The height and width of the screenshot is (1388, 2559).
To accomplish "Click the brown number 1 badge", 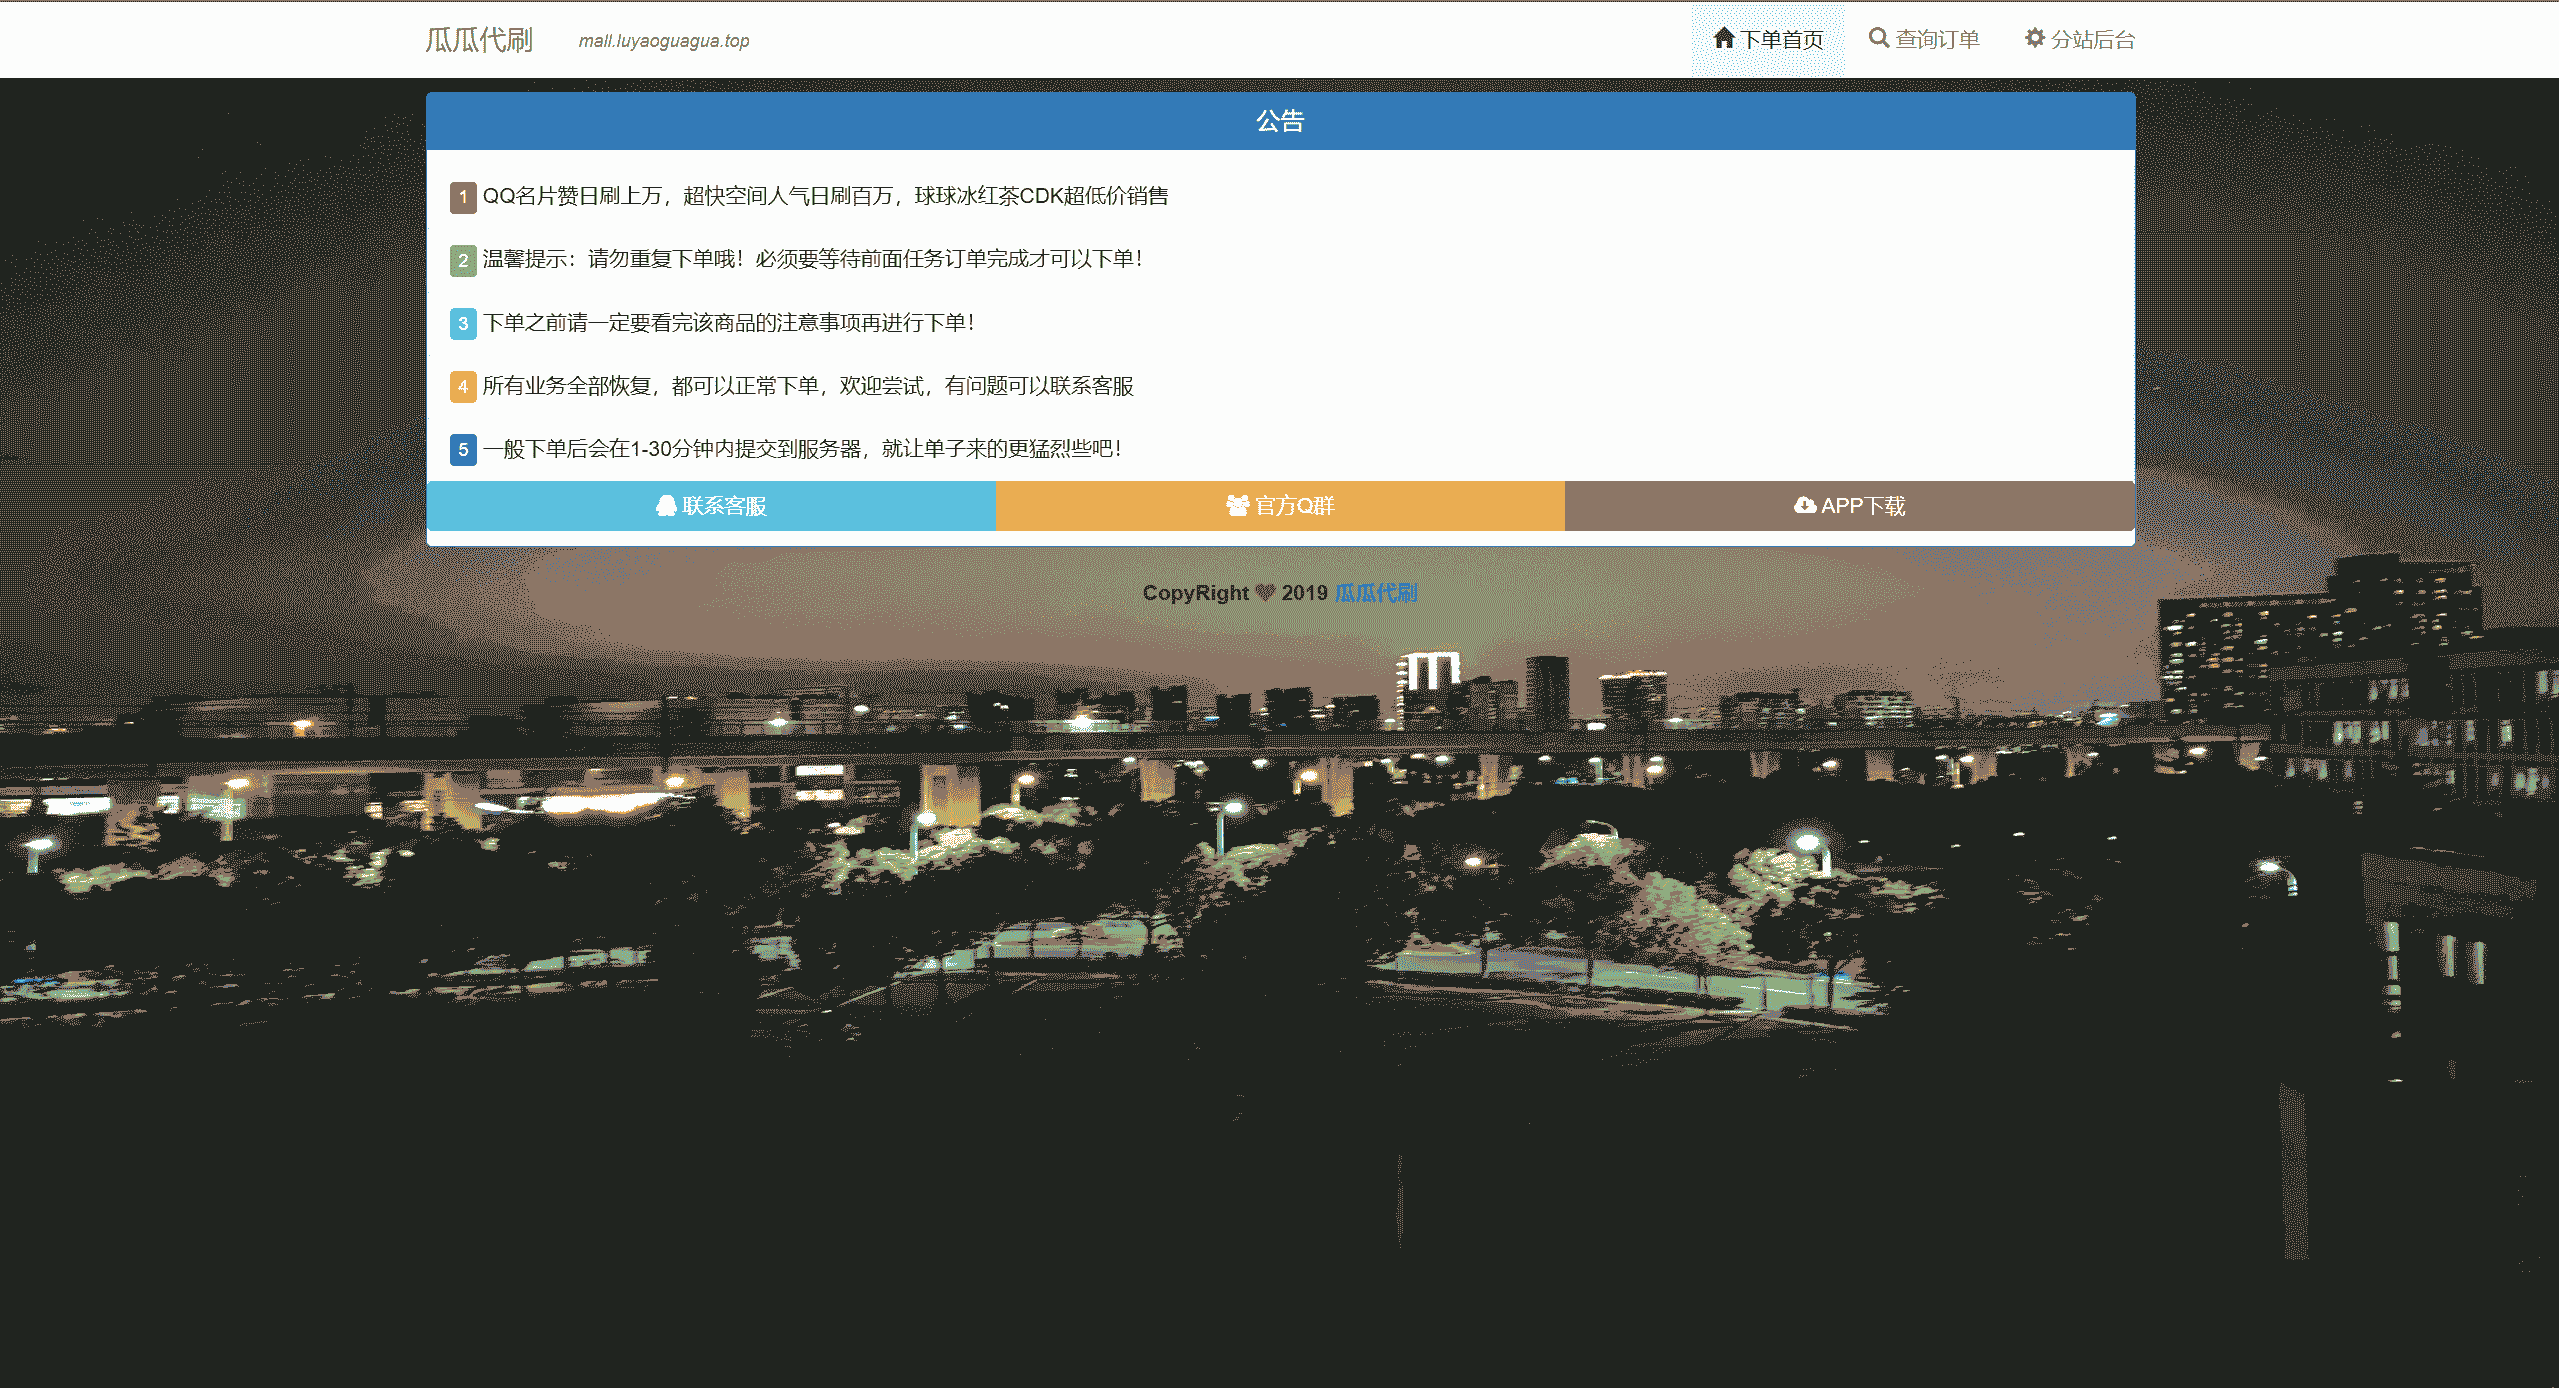I will coord(462,197).
